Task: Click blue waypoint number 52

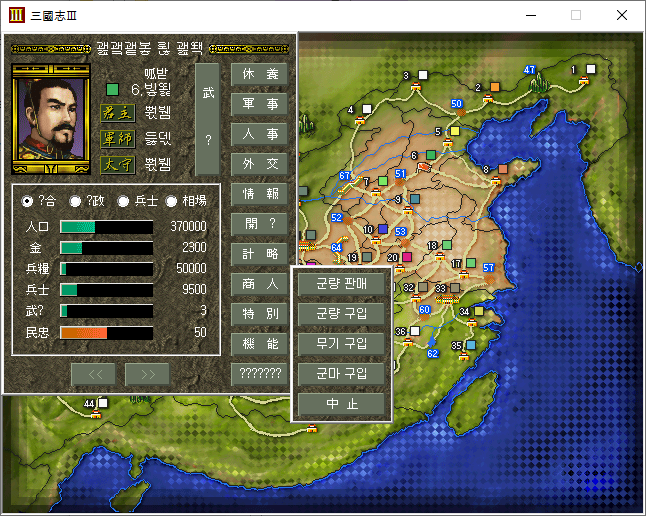Action: 336,217
